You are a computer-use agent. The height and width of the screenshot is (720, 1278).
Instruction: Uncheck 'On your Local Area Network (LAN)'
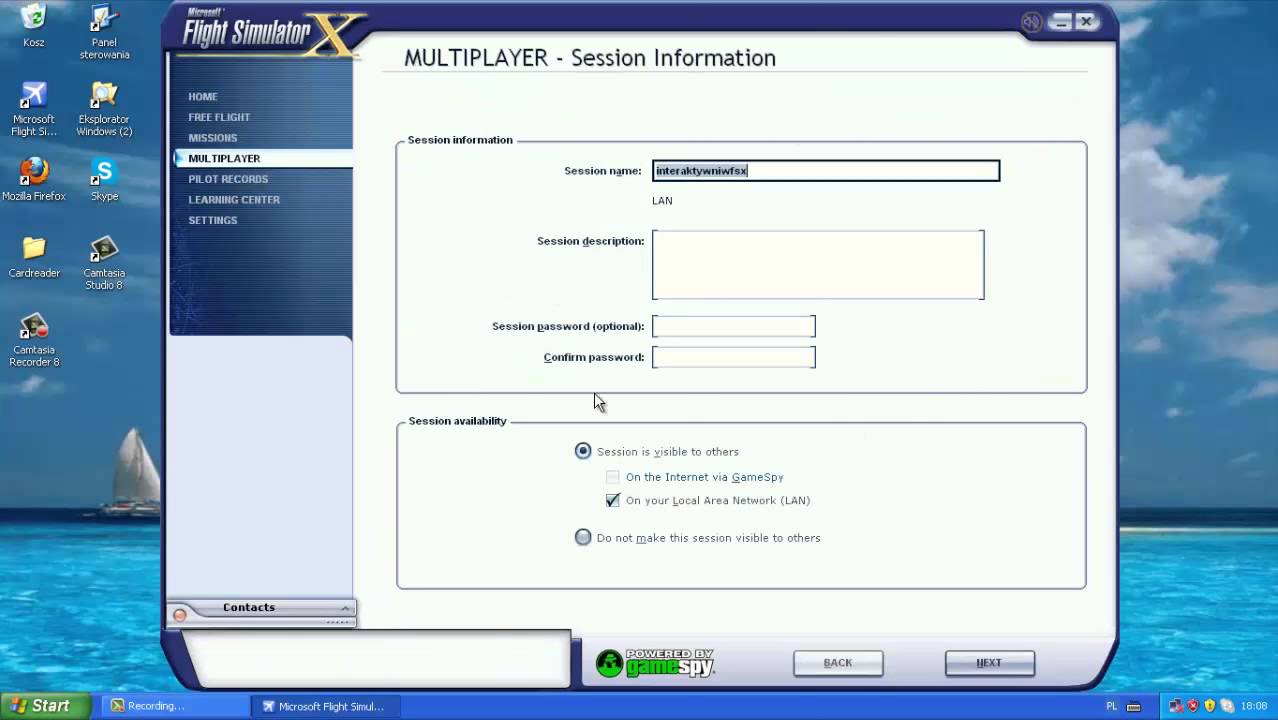coord(613,500)
